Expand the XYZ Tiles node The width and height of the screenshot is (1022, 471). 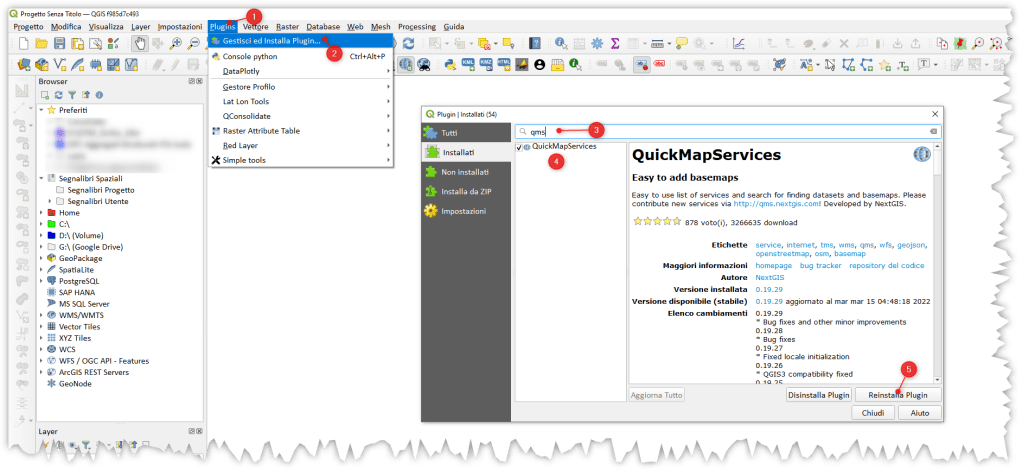pyautogui.click(x=40, y=338)
